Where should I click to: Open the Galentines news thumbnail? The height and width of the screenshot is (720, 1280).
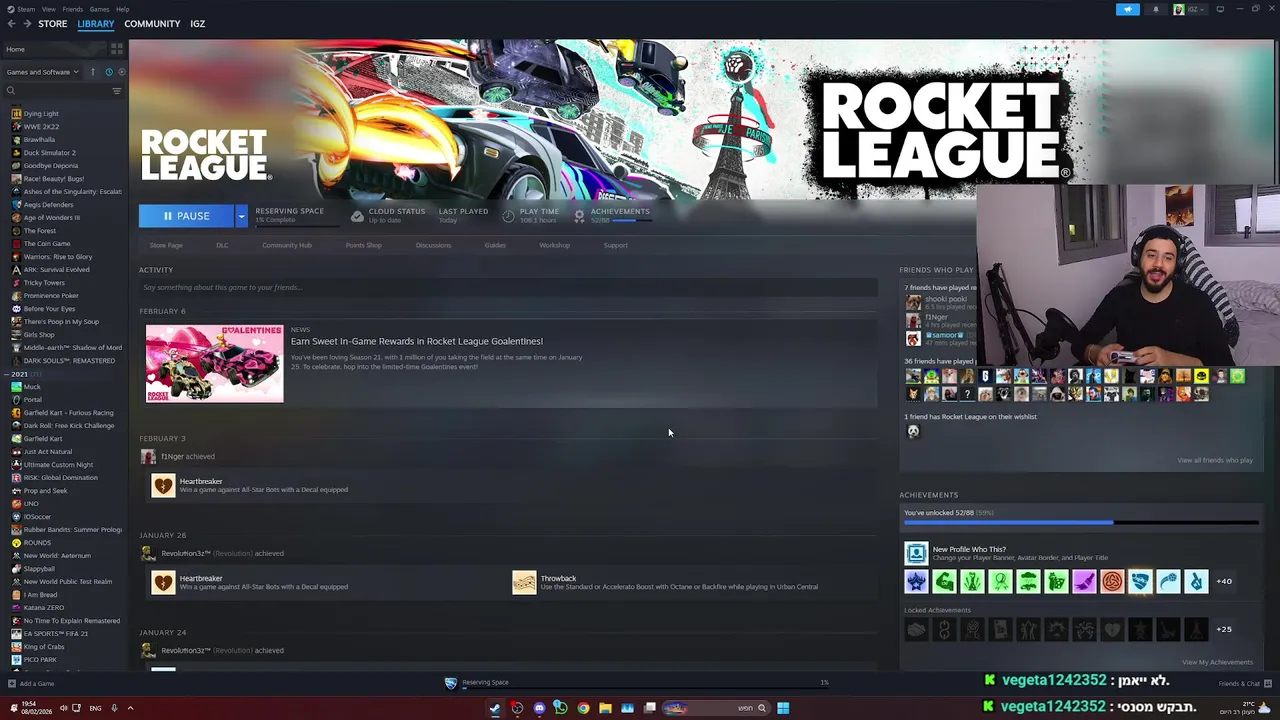pos(215,363)
